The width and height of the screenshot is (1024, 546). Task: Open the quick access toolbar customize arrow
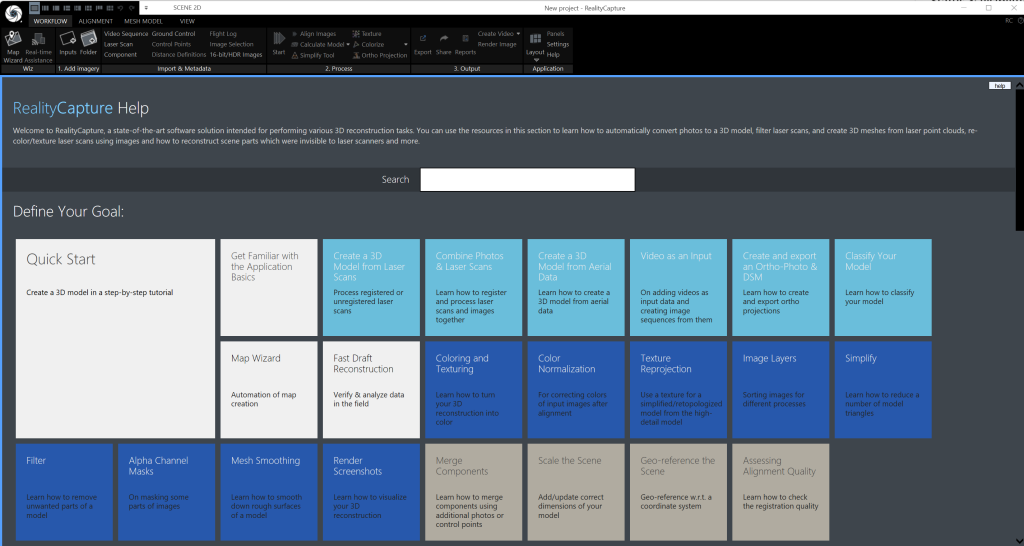(x=146, y=8)
